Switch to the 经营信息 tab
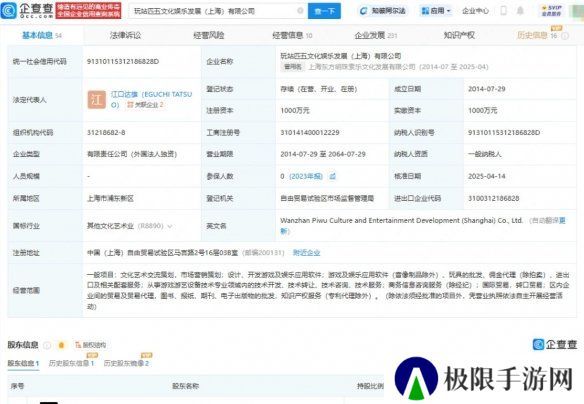Viewport: 584px width, 404px height. (x=292, y=35)
